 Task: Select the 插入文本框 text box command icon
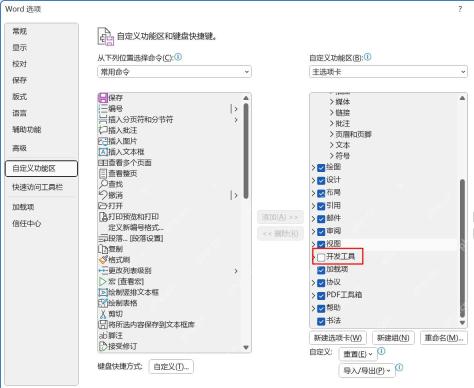[x=103, y=152]
